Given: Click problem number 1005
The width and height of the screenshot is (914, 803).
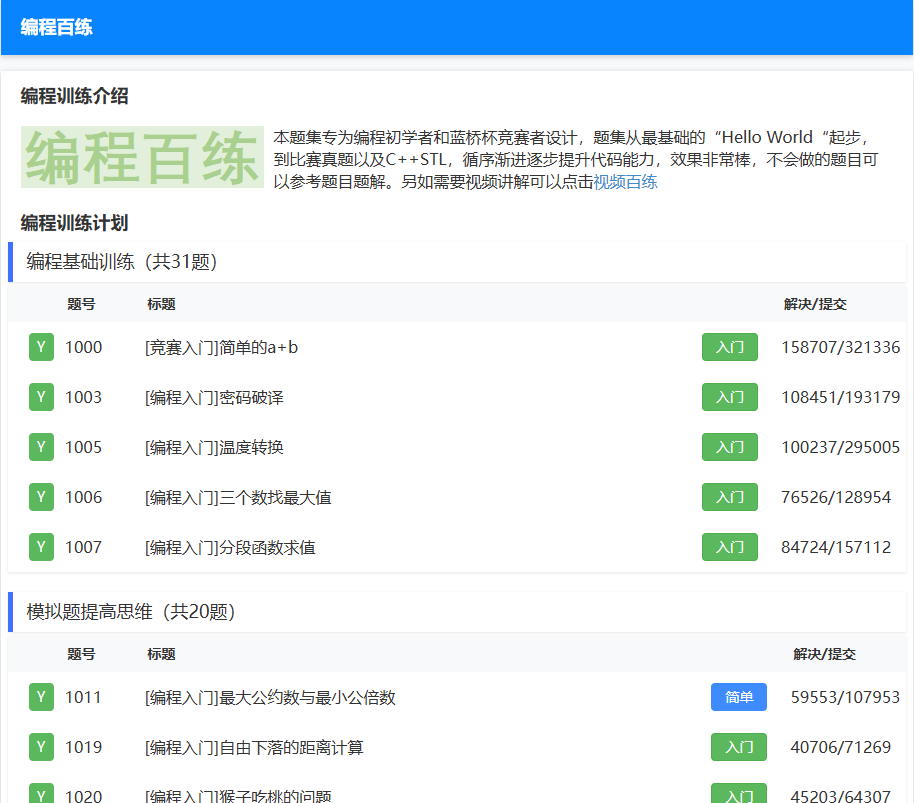Looking at the screenshot, I should pyautogui.click(x=83, y=448).
